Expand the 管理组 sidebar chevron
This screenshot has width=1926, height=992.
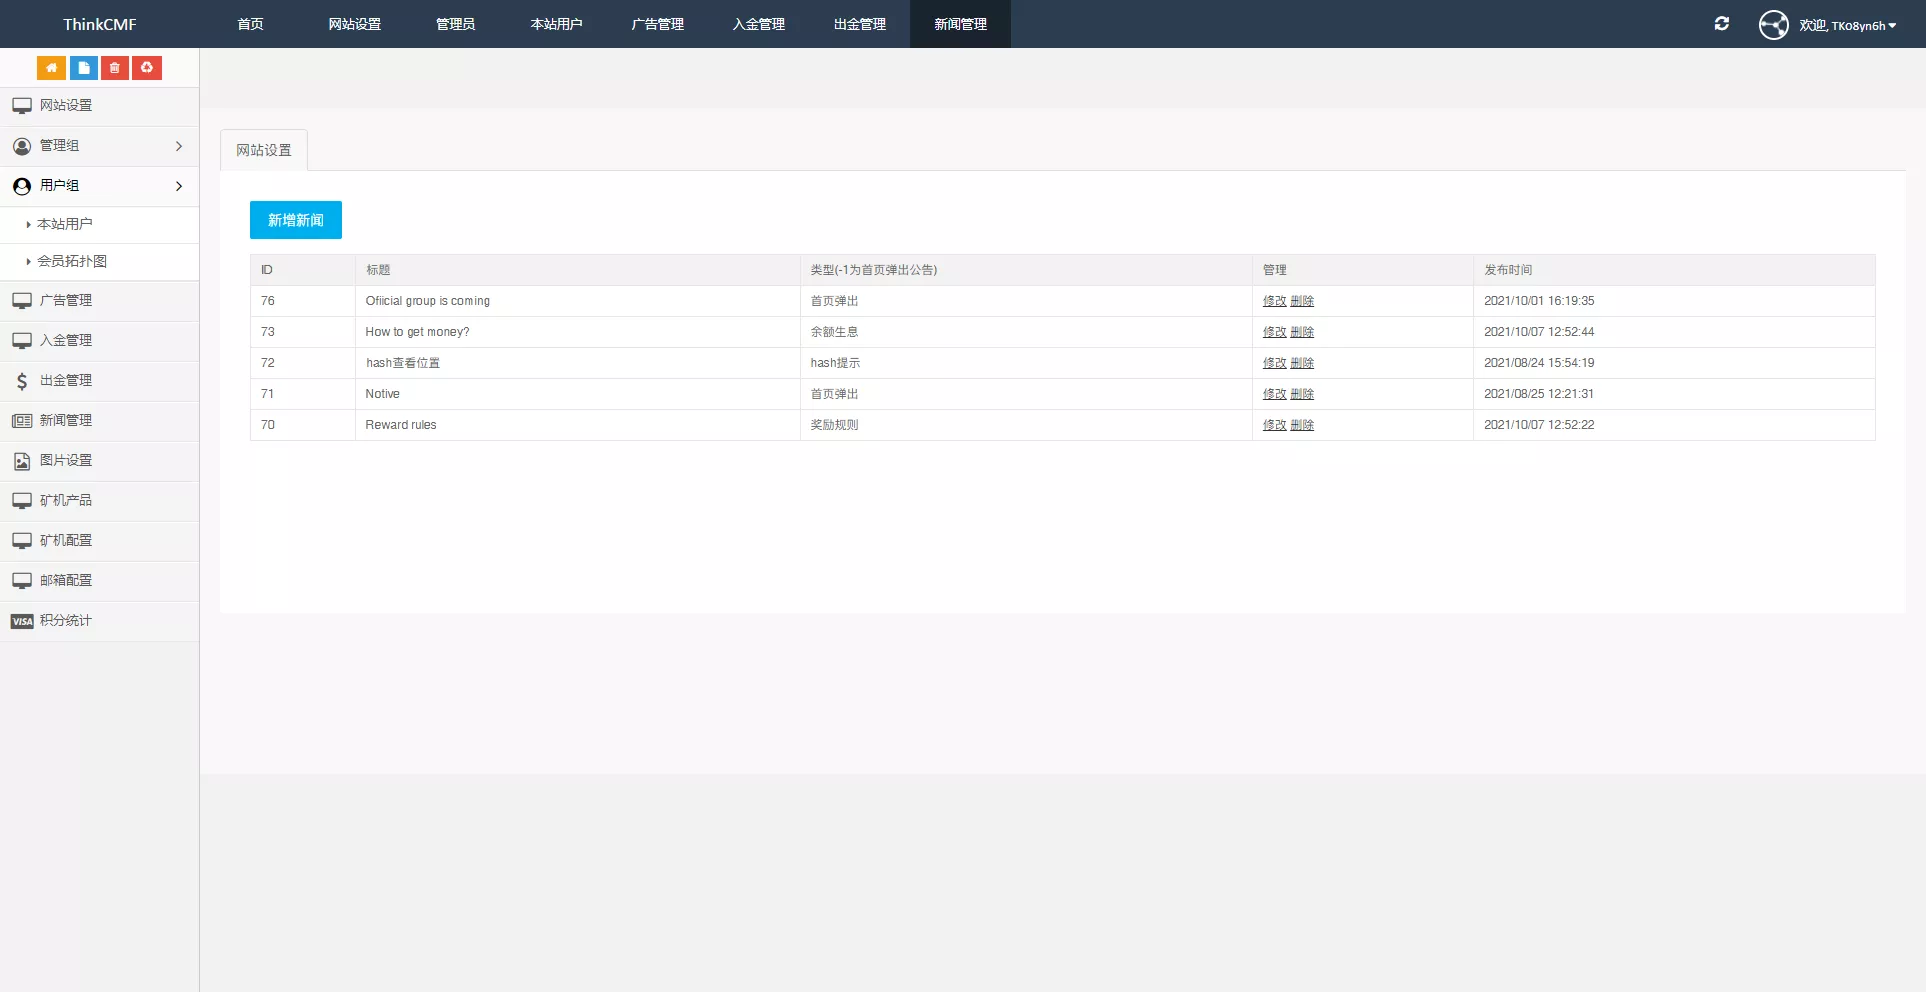[x=179, y=146]
